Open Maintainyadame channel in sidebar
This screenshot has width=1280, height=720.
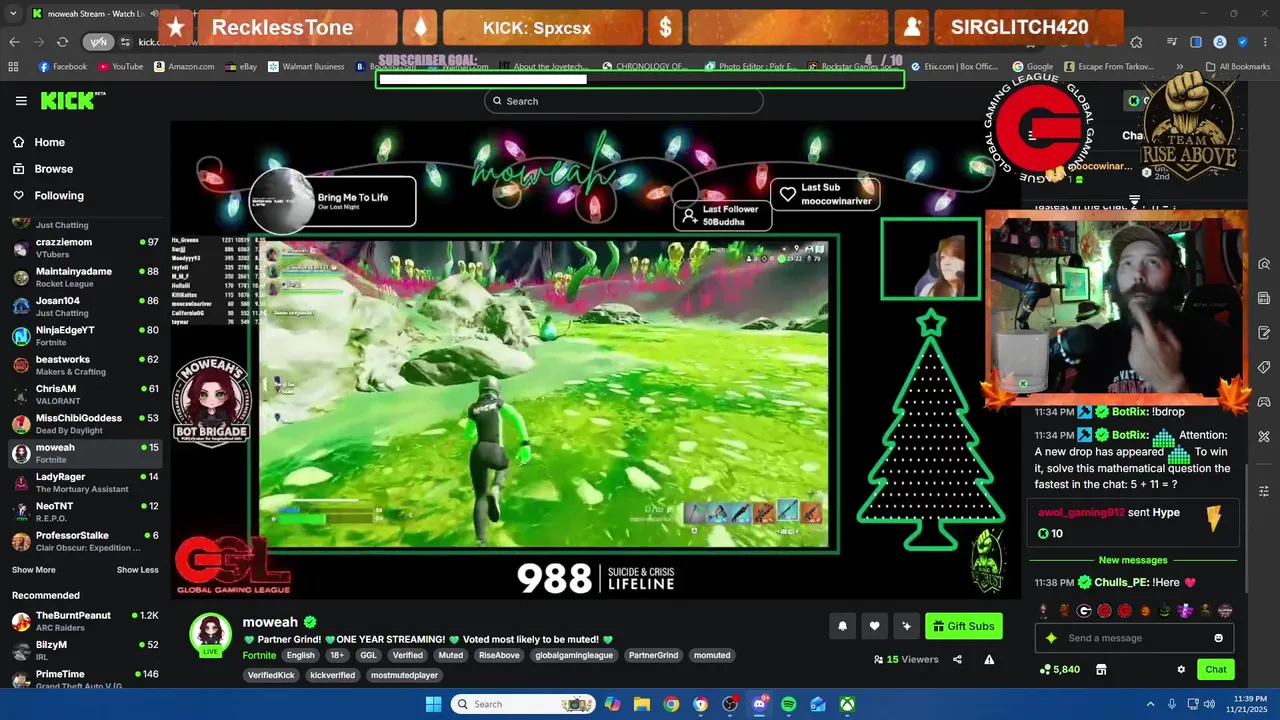(84, 277)
